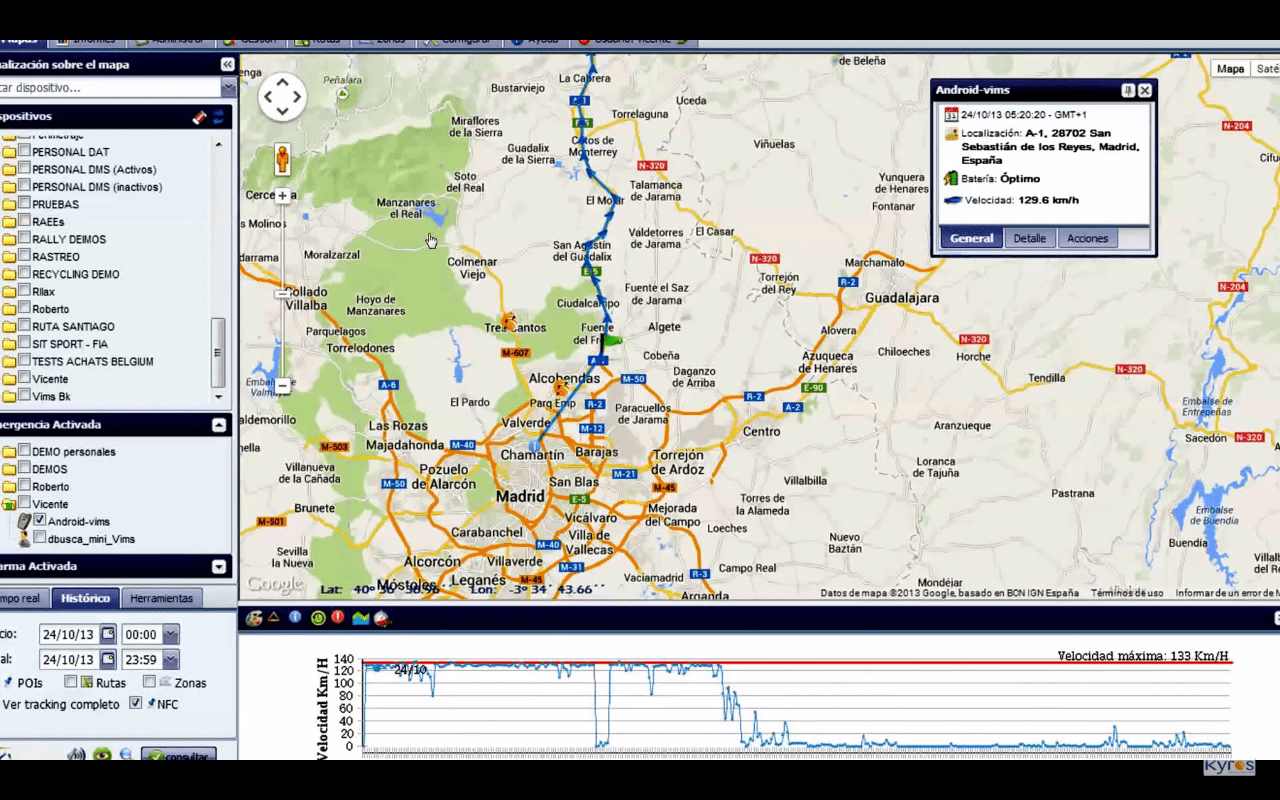Click the device tree scroll-down arrow
The image size is (1280, 800).
pyautogui.click(x=219, y=397)
